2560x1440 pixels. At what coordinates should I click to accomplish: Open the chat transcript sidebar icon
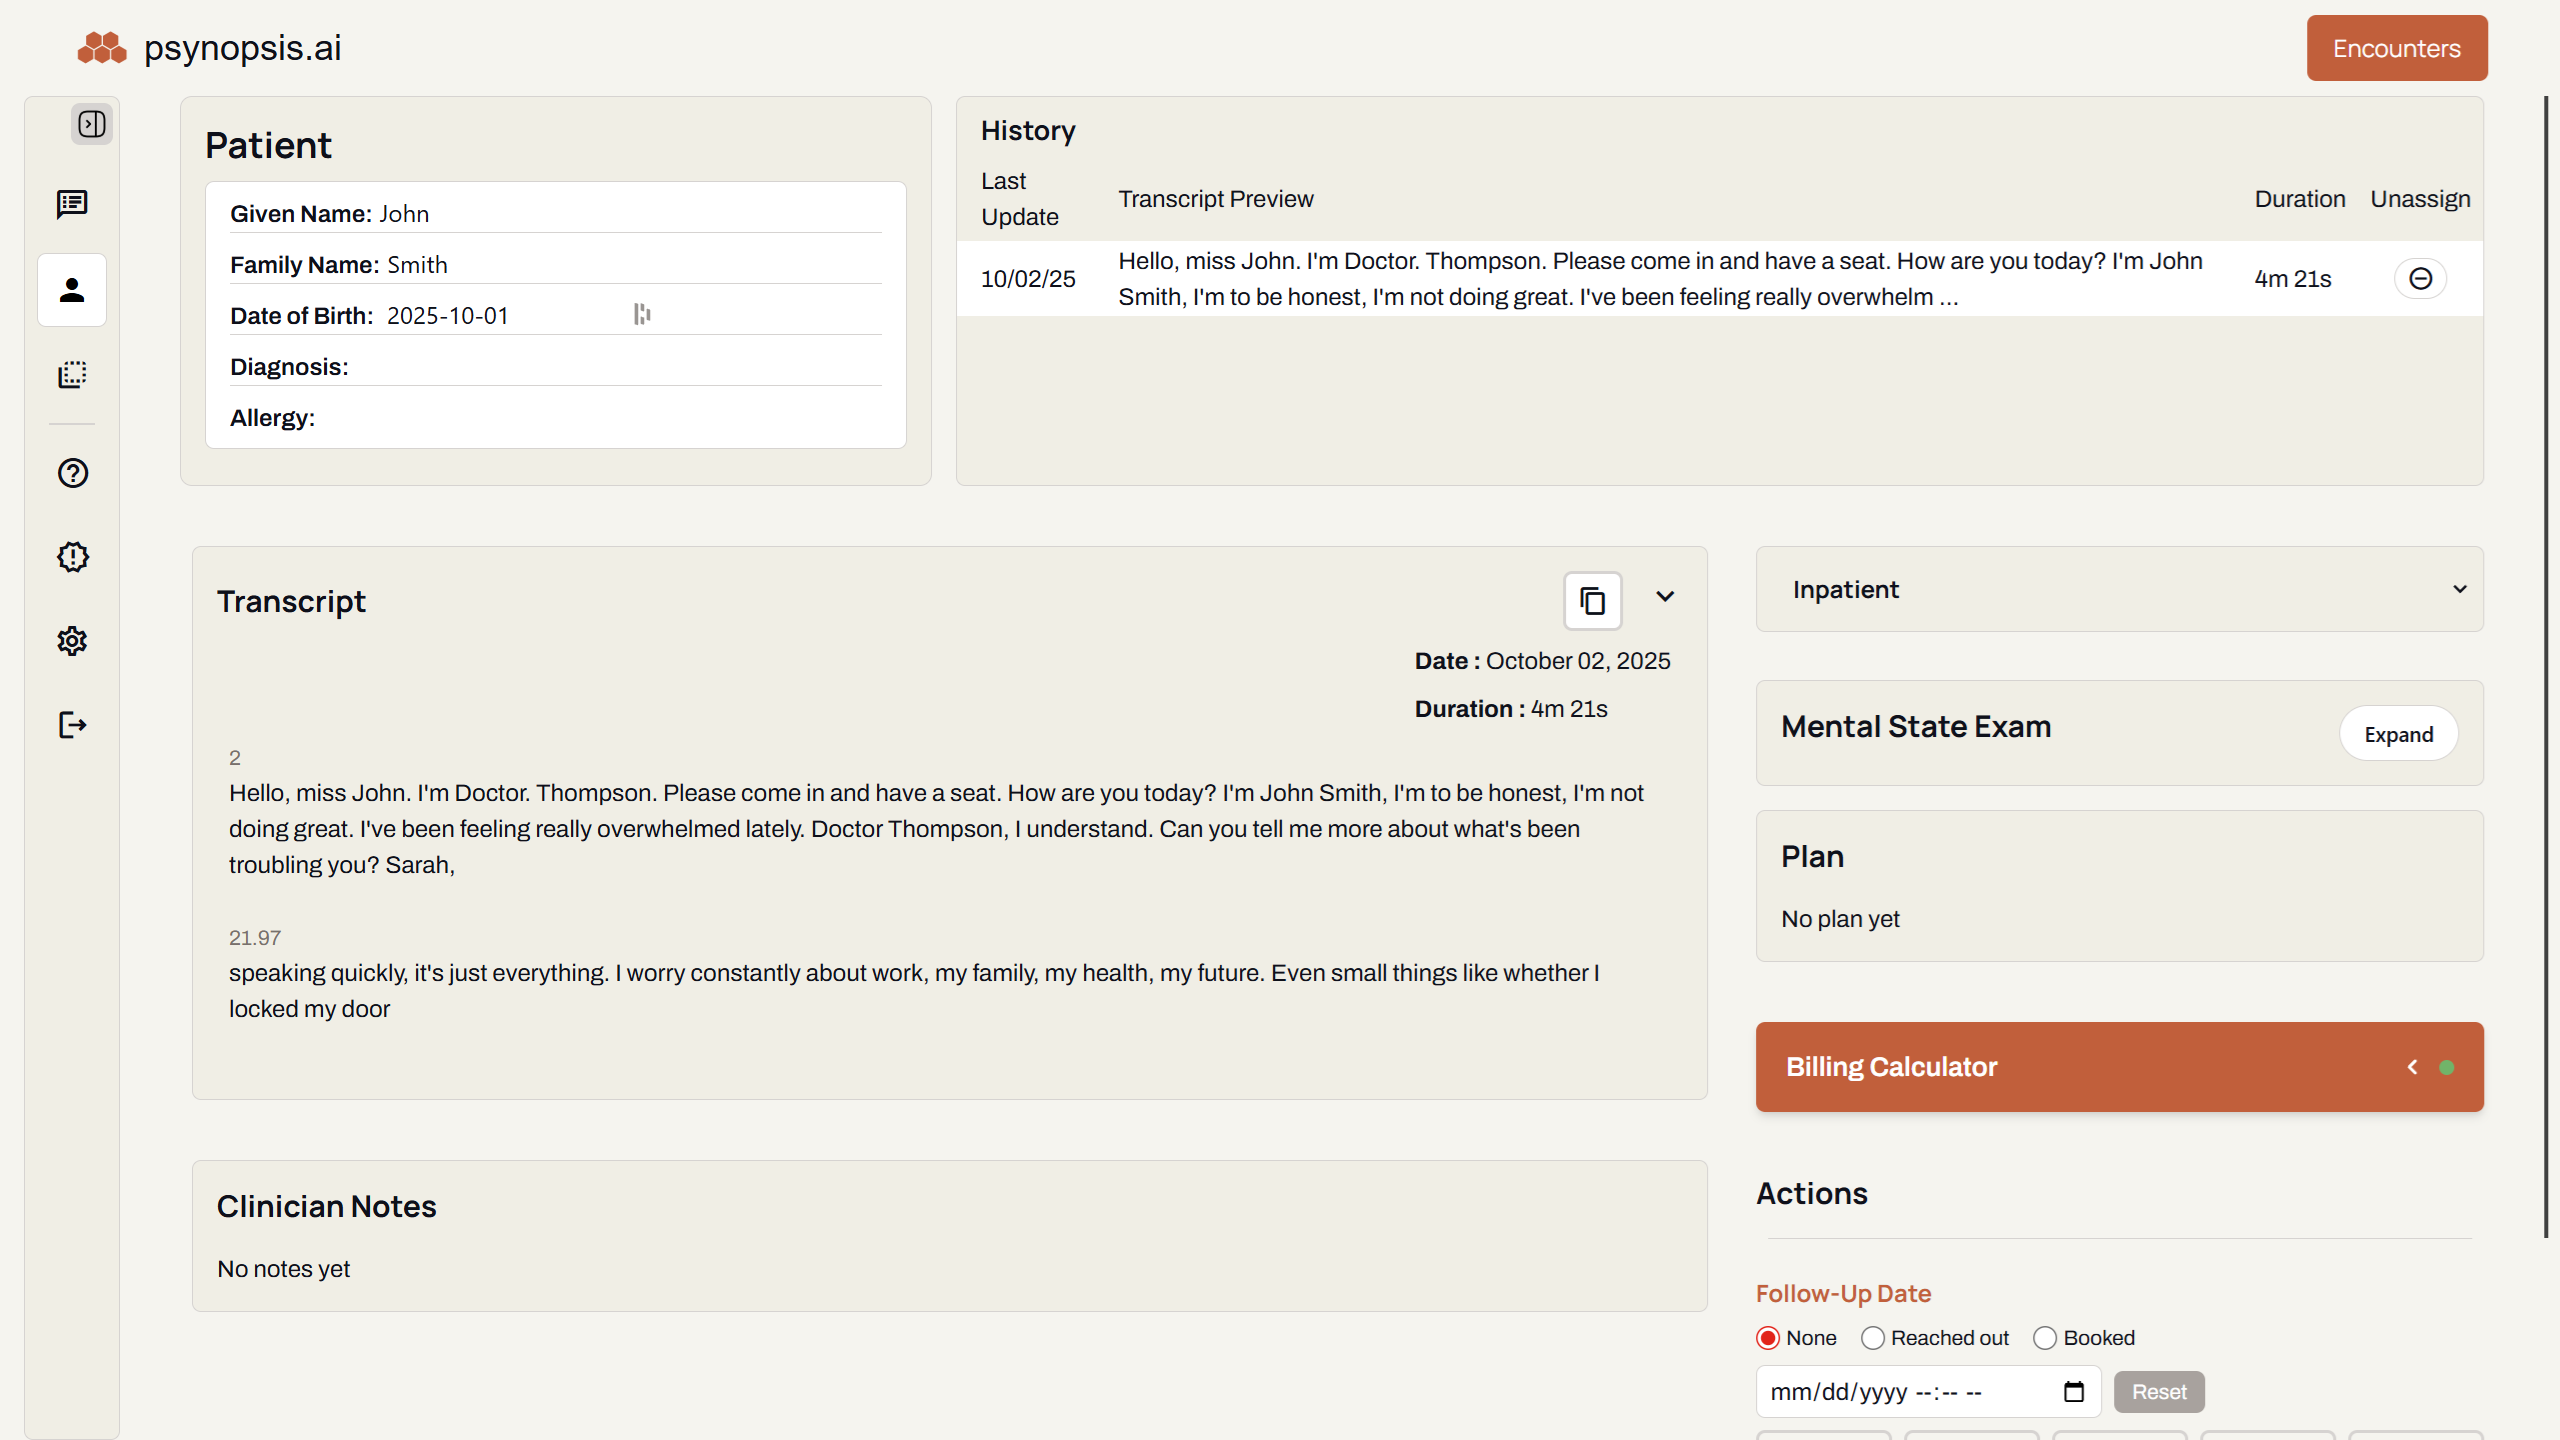coord(71,205)
